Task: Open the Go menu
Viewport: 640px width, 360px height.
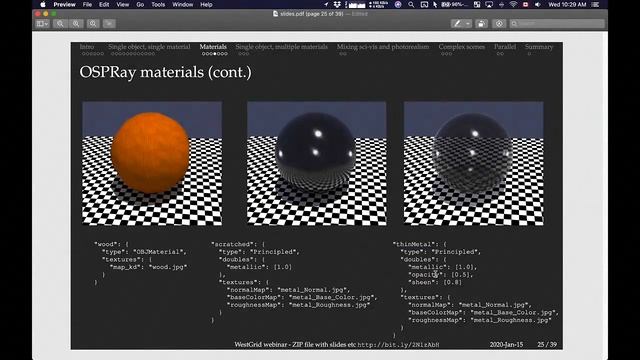Action: pos(140,4)
